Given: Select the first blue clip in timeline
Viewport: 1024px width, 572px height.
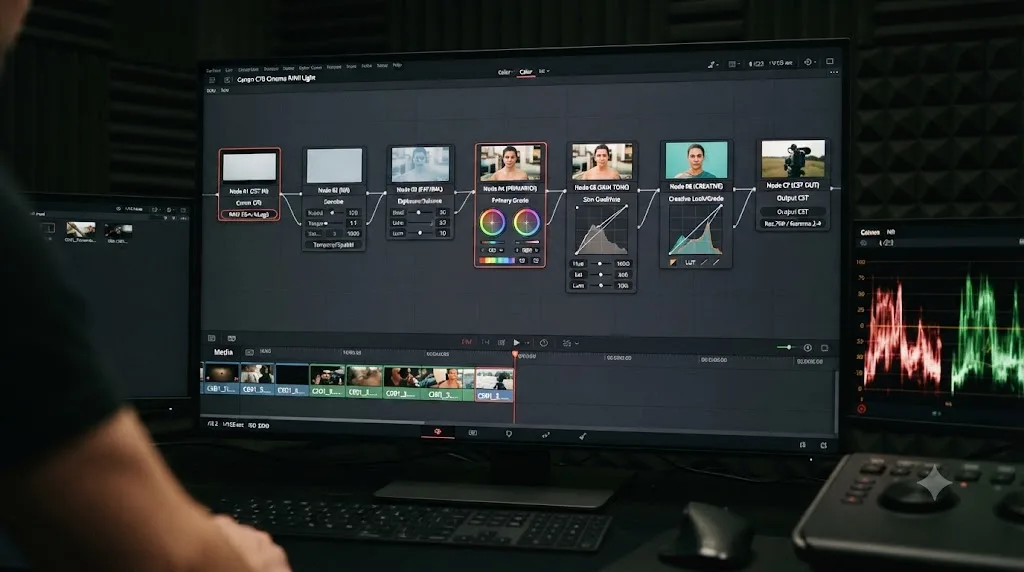Looking at the screenshot, I should 221,379.
